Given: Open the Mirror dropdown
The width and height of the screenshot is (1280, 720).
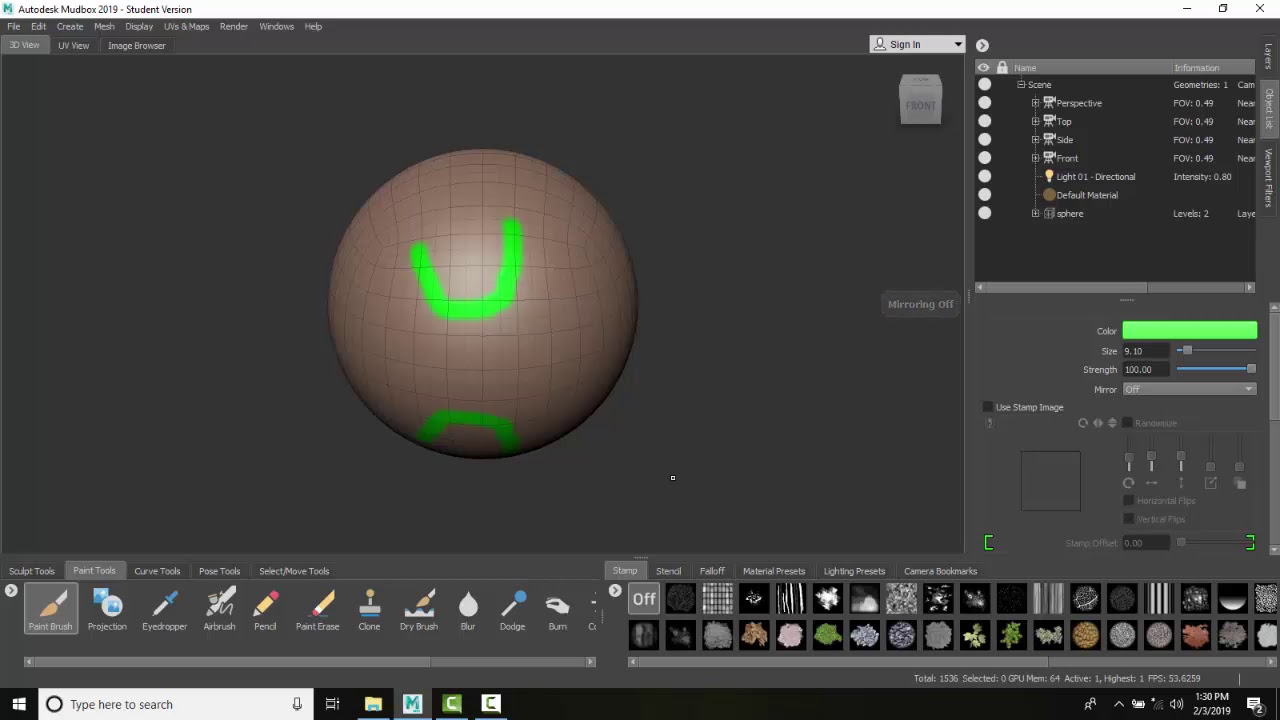Looking at the screenshot, I should (1189, 389).
